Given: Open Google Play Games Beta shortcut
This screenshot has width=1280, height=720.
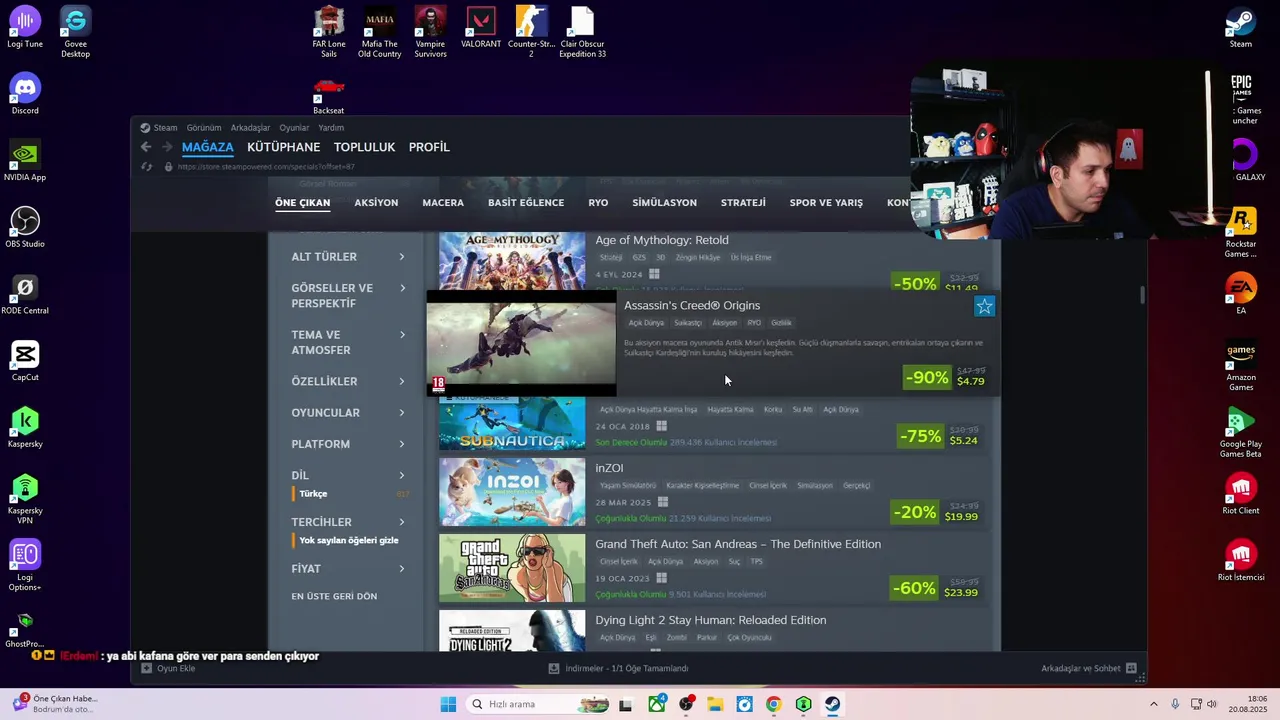Looking at the screenshot, I should [x=1241, y=432].
